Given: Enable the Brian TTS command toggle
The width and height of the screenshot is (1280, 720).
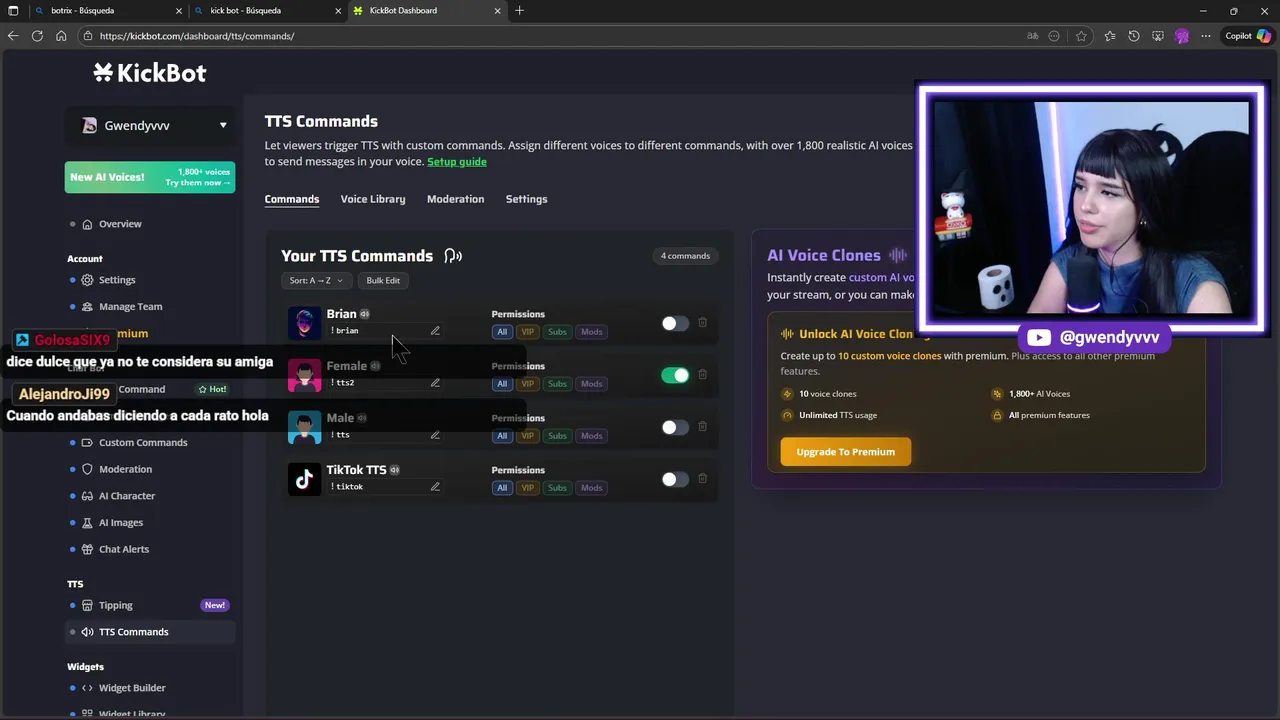Looking at the screenshot, I should pyautogui.click(x=675, y=323).
